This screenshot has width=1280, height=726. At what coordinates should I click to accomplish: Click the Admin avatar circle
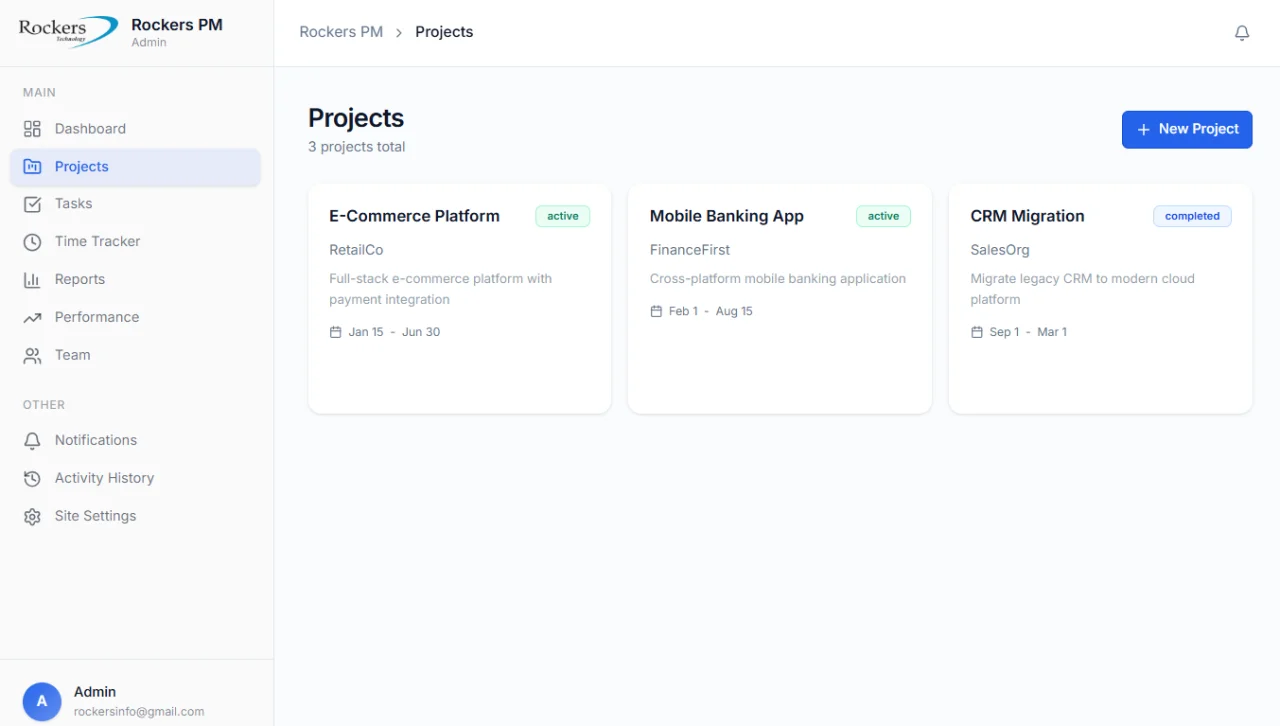pyautogui.click(x=42, y=702)
